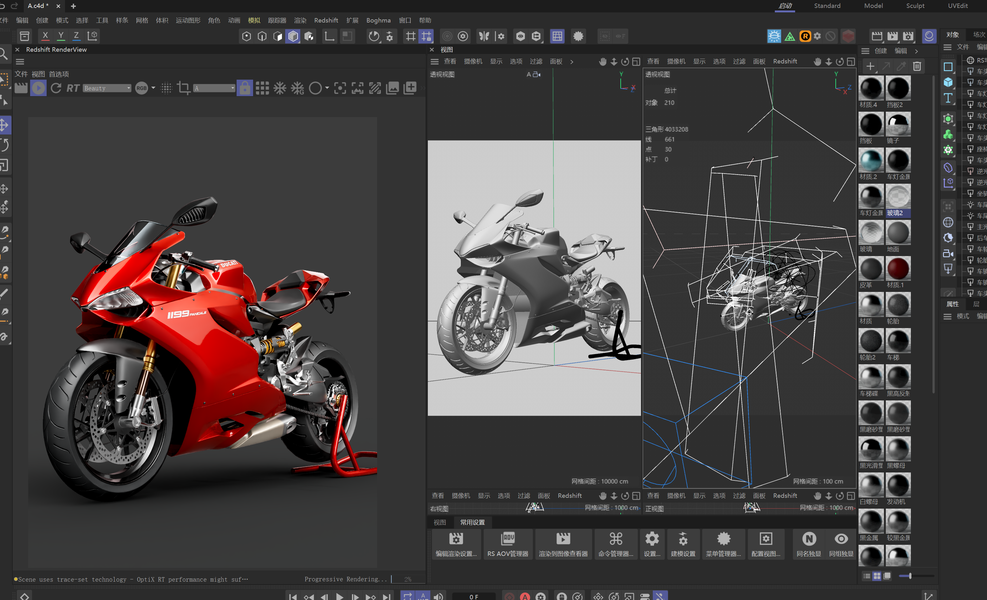Click the RS AOV管理器 button
This screenshot has width=987, height=600.
(x=508, y=543)
